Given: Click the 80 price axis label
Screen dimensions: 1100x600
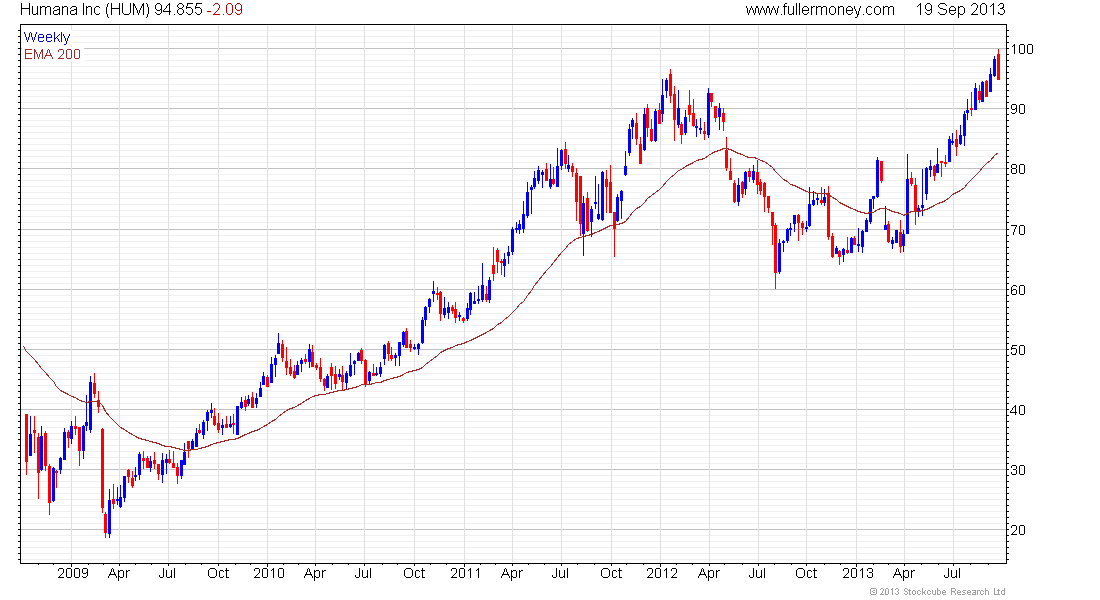Looking at the screenshot, I should (x=1018, y=169).
